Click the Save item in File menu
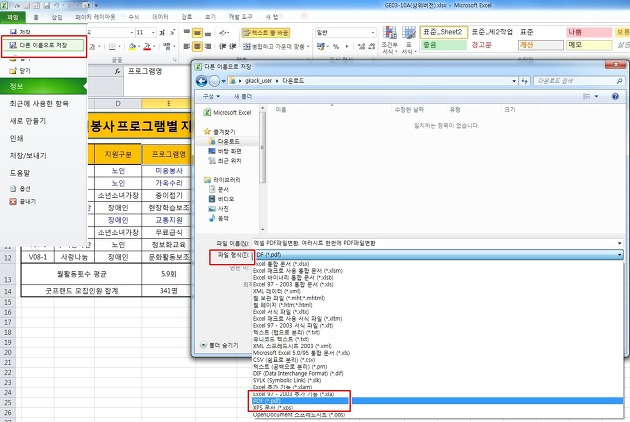Image resolution: width=630 pixels, height=422 pixels. coord(20,31)
